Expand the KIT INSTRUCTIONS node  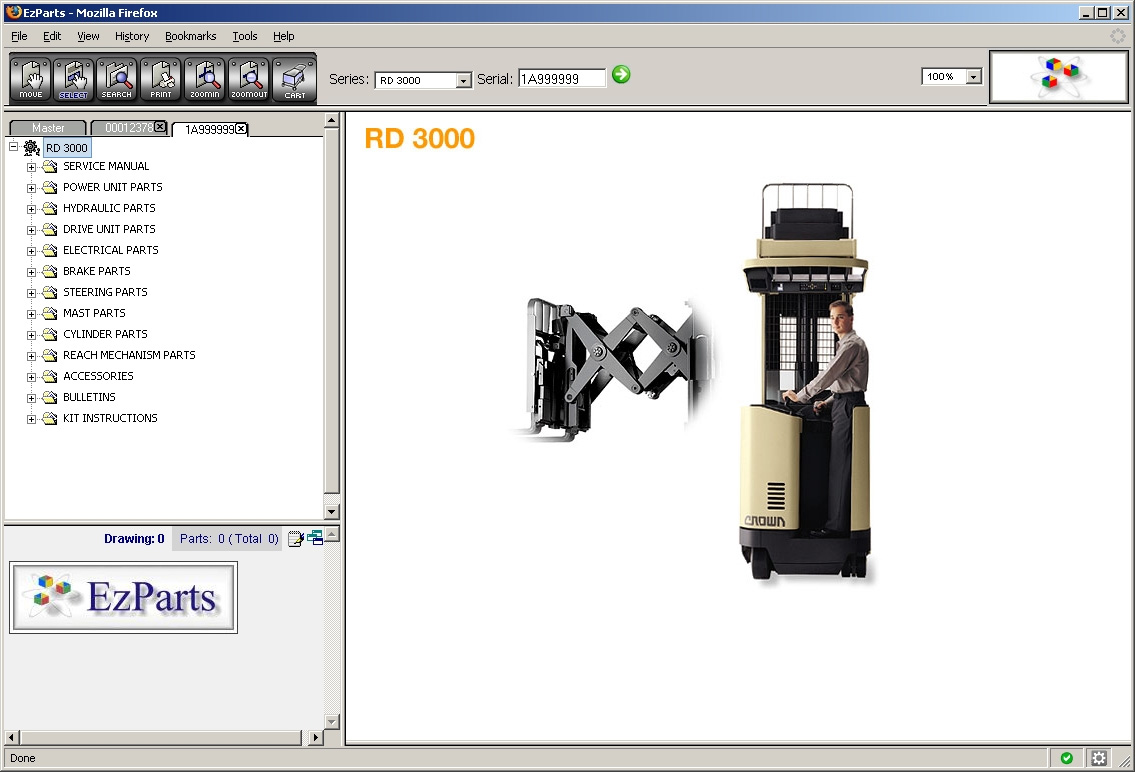click(31, 419)
